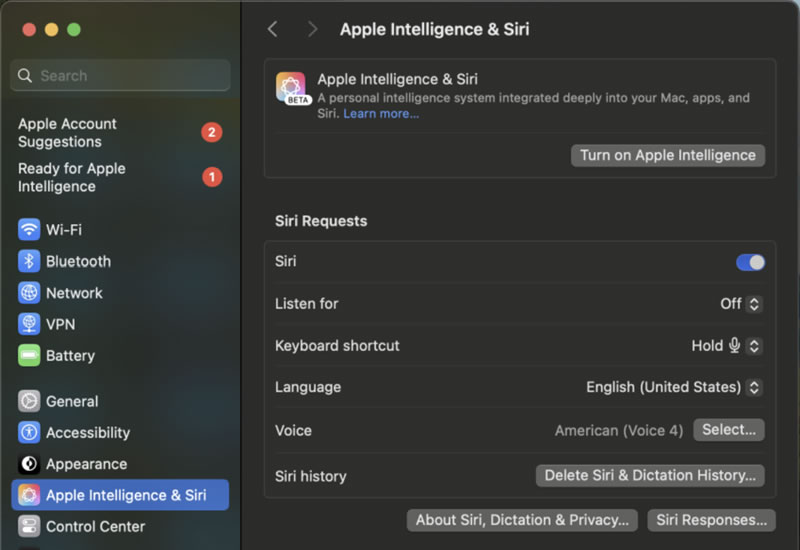800x550 pixels.
Task: Click the Apple Intelligence & Siri sidebar icon
Action: (29, 495)
